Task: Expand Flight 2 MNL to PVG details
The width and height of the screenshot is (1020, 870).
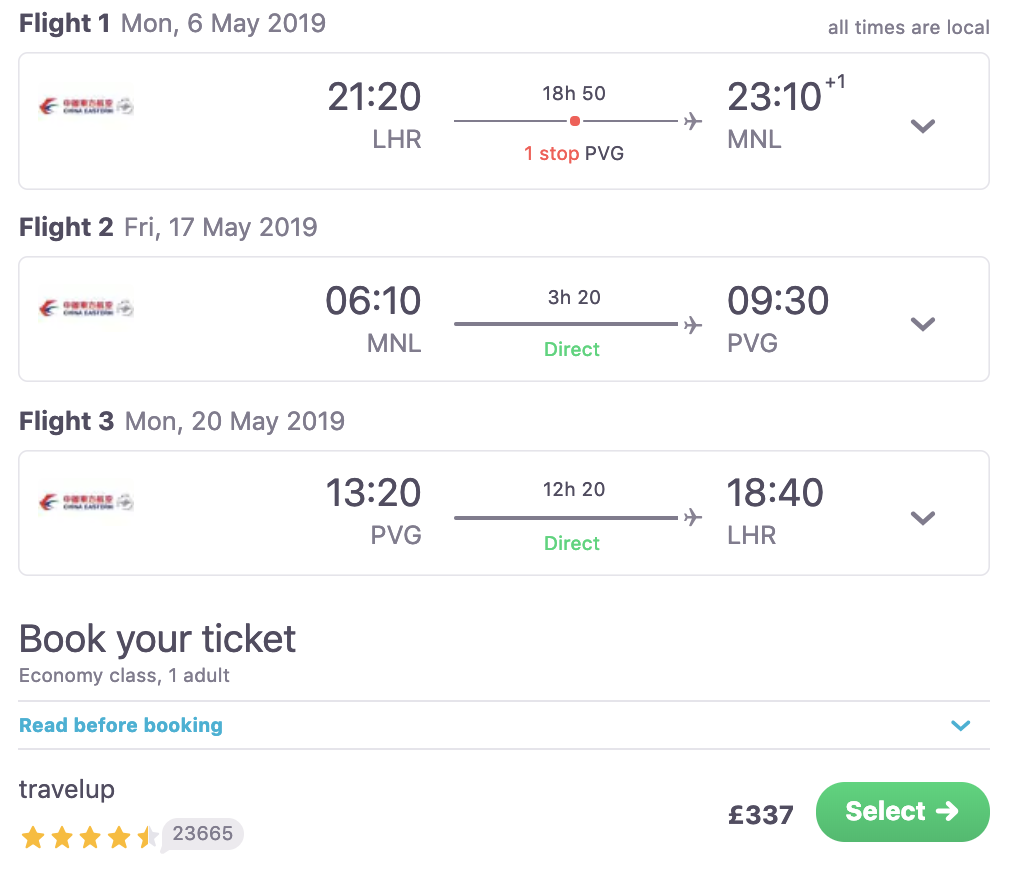Action: (x=923, y=324)
